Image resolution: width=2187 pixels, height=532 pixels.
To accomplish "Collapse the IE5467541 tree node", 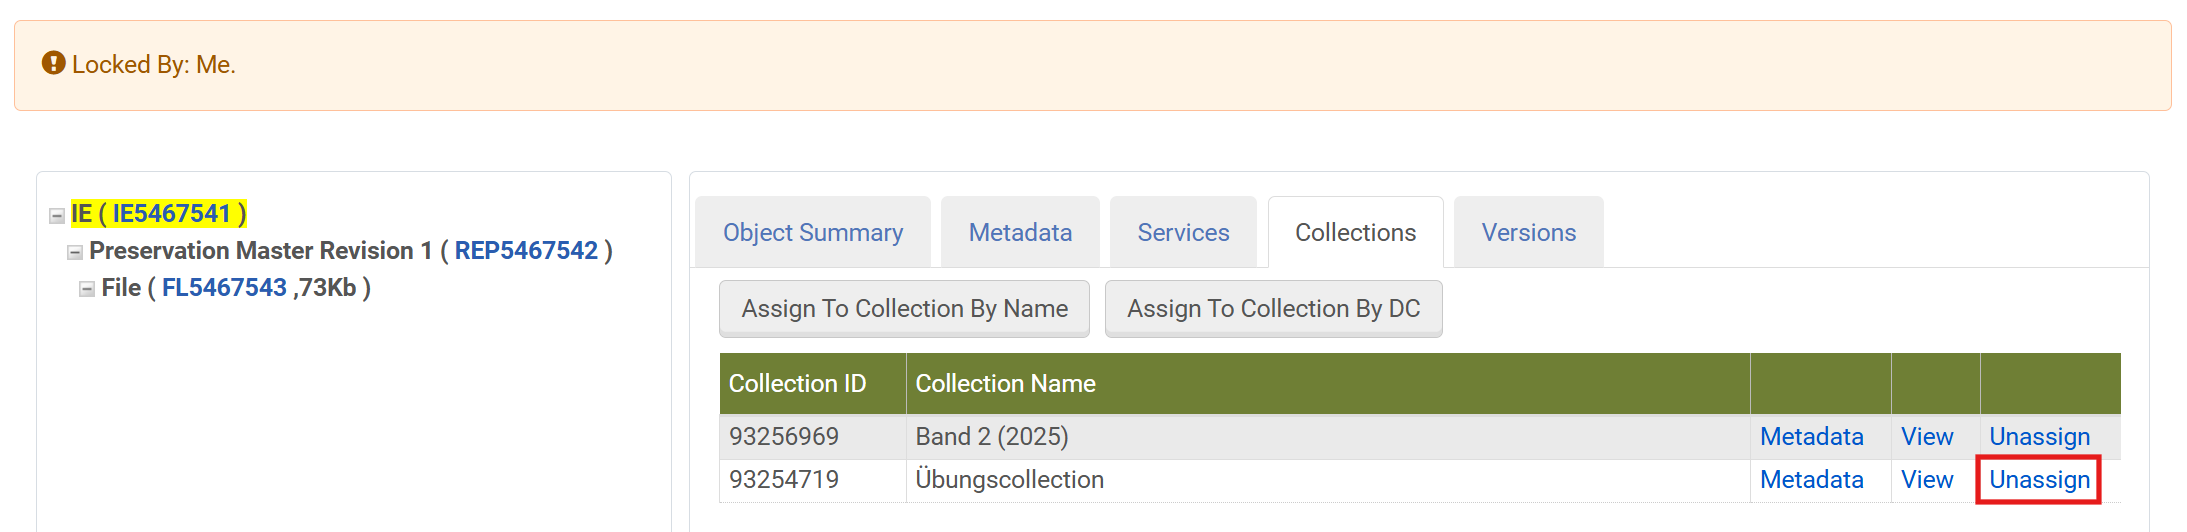I will tap(57, 215).
